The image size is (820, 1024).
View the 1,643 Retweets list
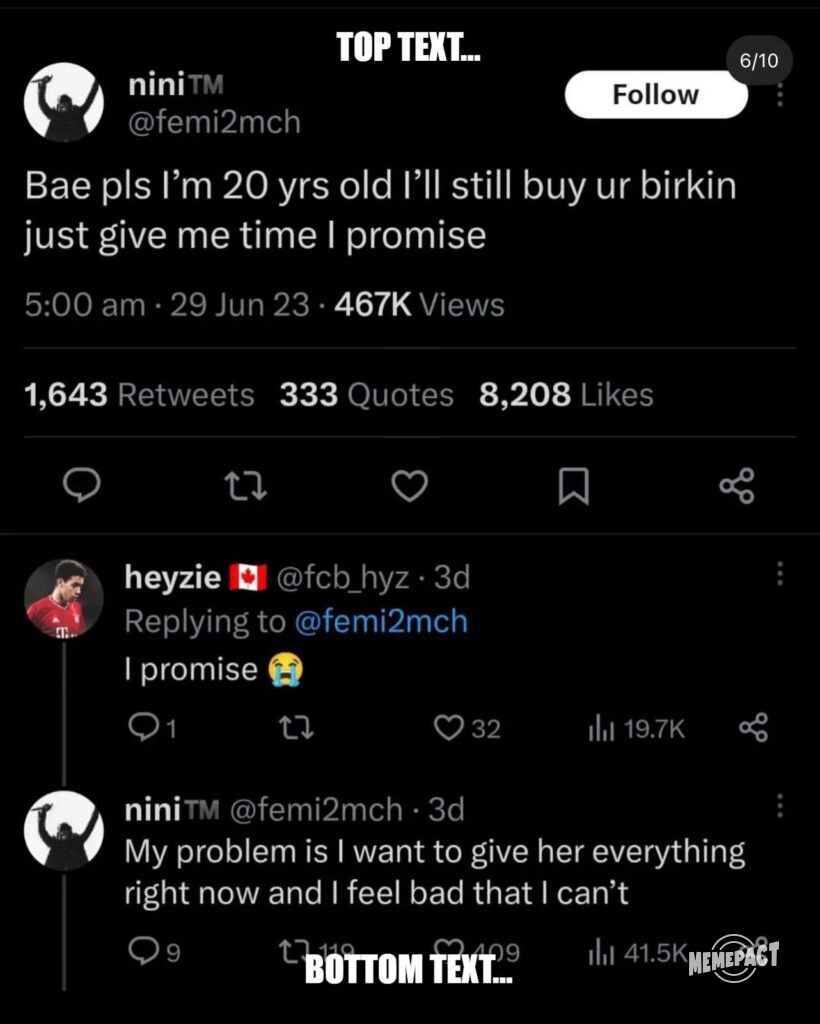138,395
